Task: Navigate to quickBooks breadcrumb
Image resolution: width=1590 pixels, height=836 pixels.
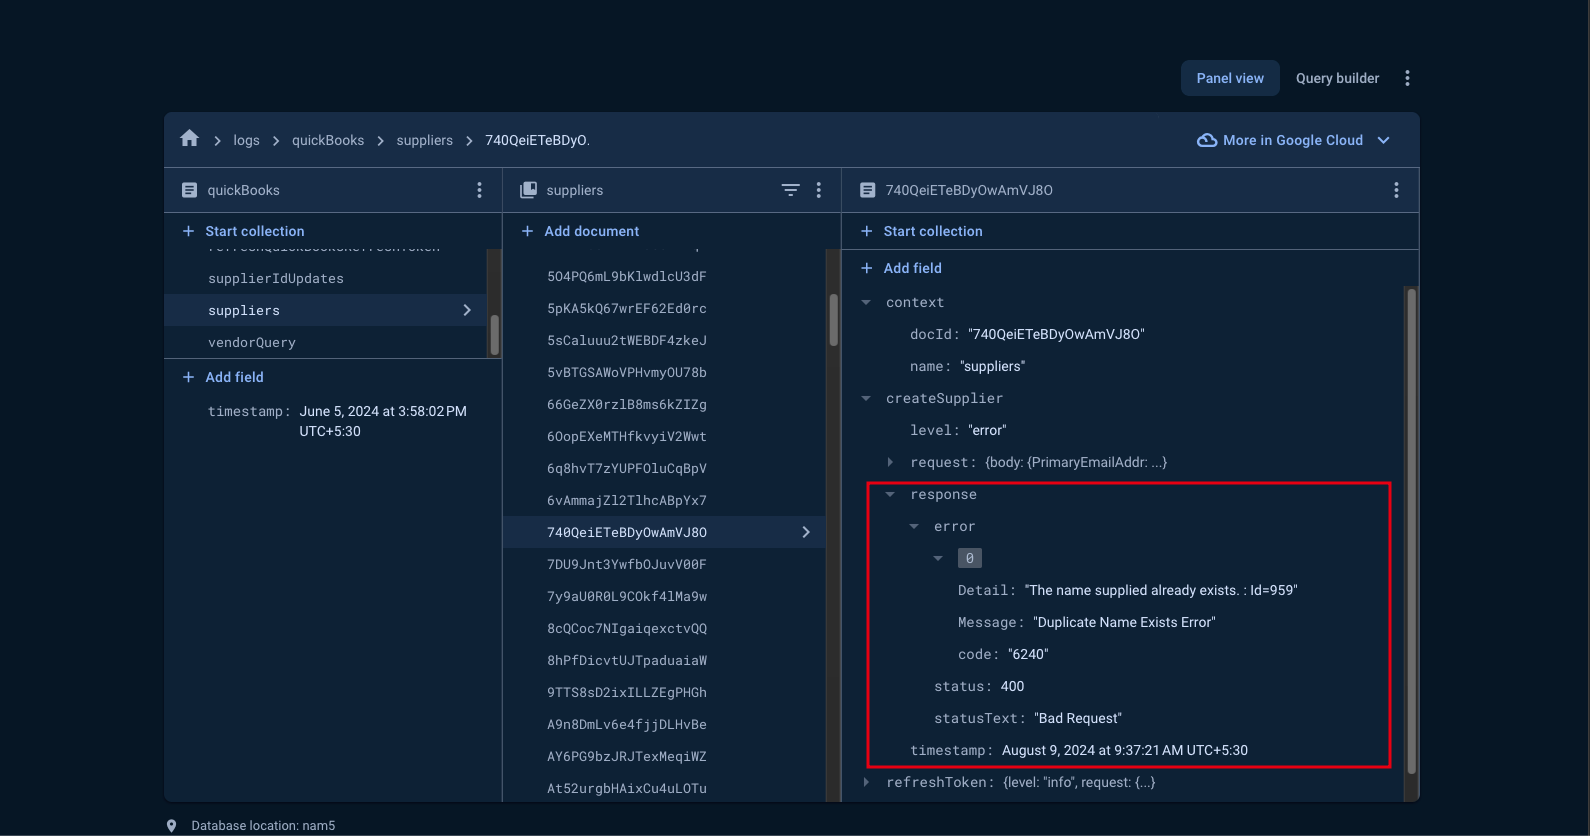Action: (x=328, y=140)
